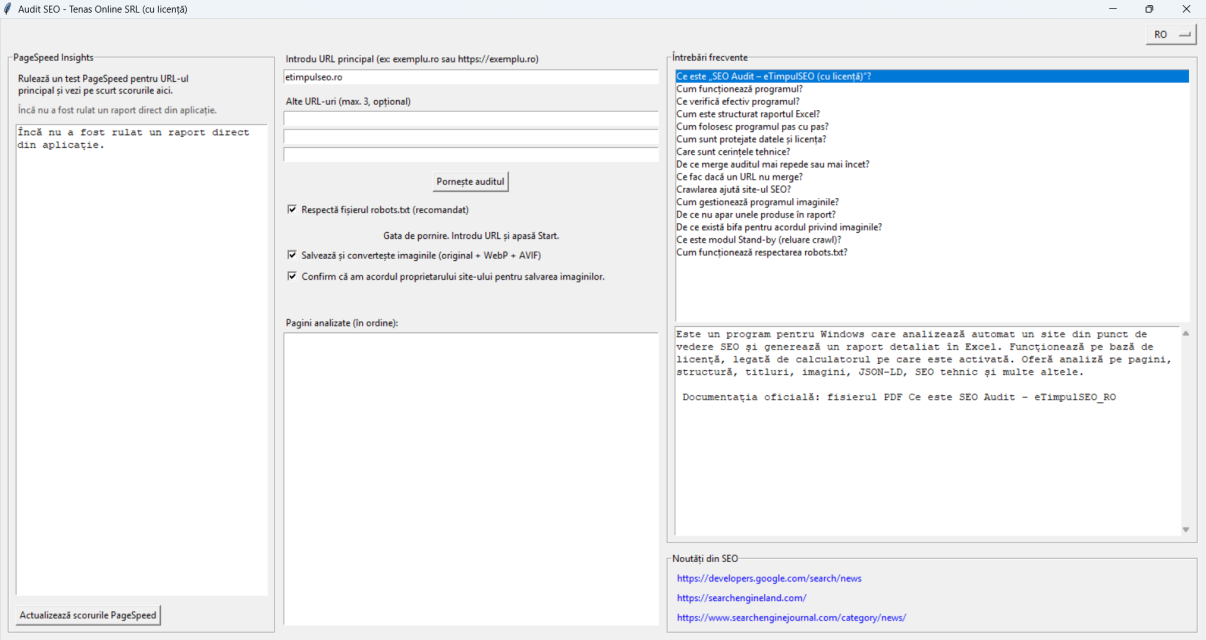
Task: Uncheck the image owner consent confirmation
Action: [x=293, y=276]
